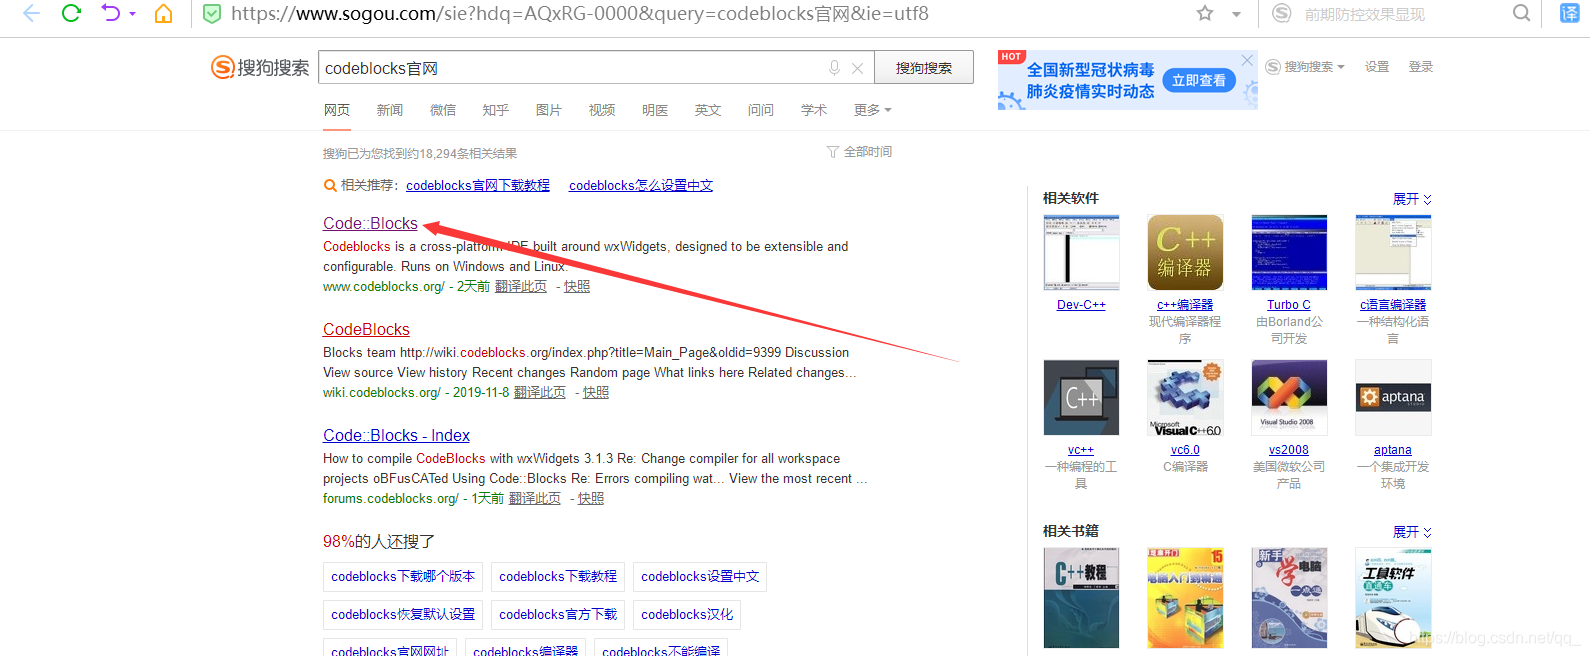Image resolution: width=1590 pixels, height=656 pixels.
Task: Reload the page with the refresh icon
Action: tap(71, 14)
